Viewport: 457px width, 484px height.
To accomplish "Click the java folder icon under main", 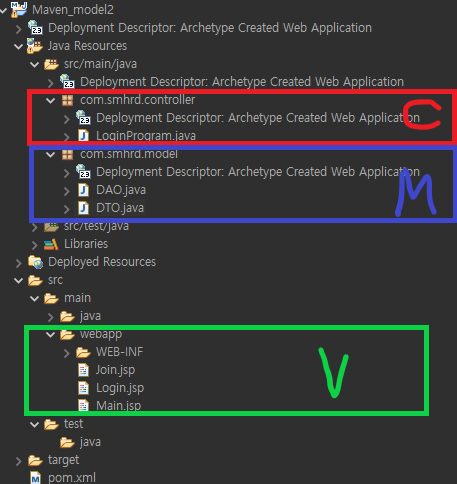I will pyautogui.click(x=67, y=316).
